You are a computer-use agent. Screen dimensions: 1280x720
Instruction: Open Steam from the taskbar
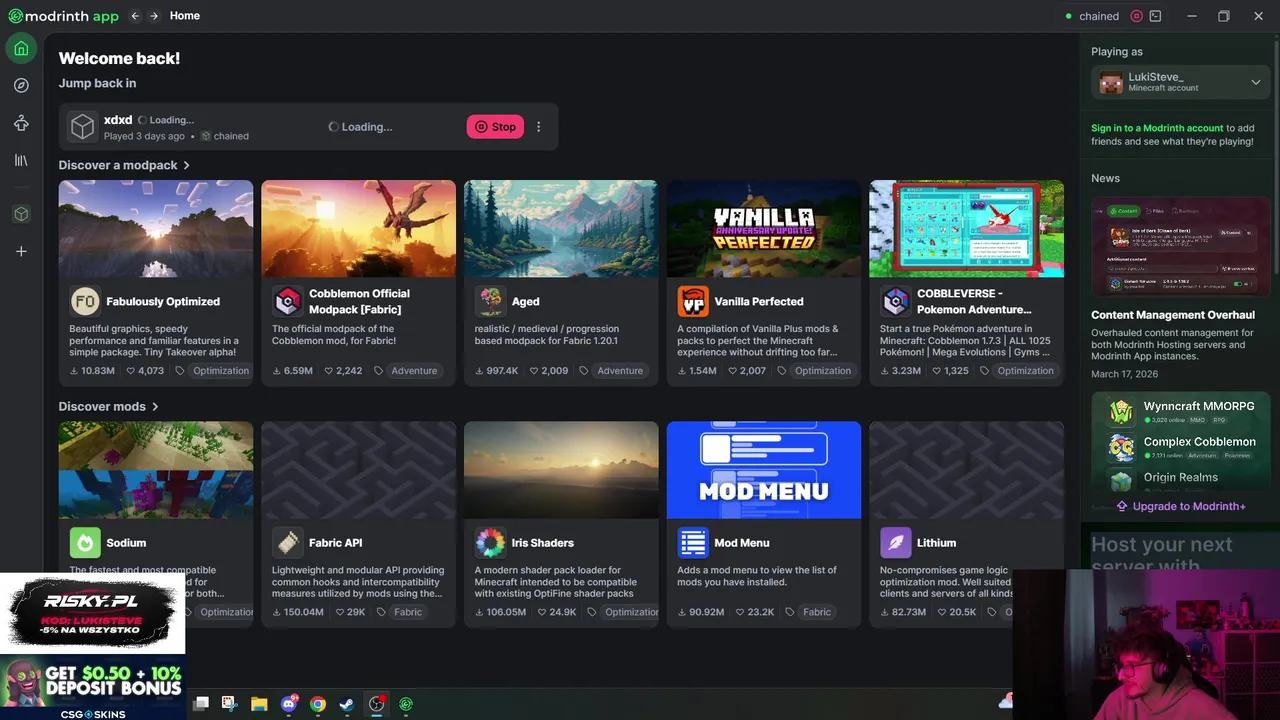tap(347, 704)
